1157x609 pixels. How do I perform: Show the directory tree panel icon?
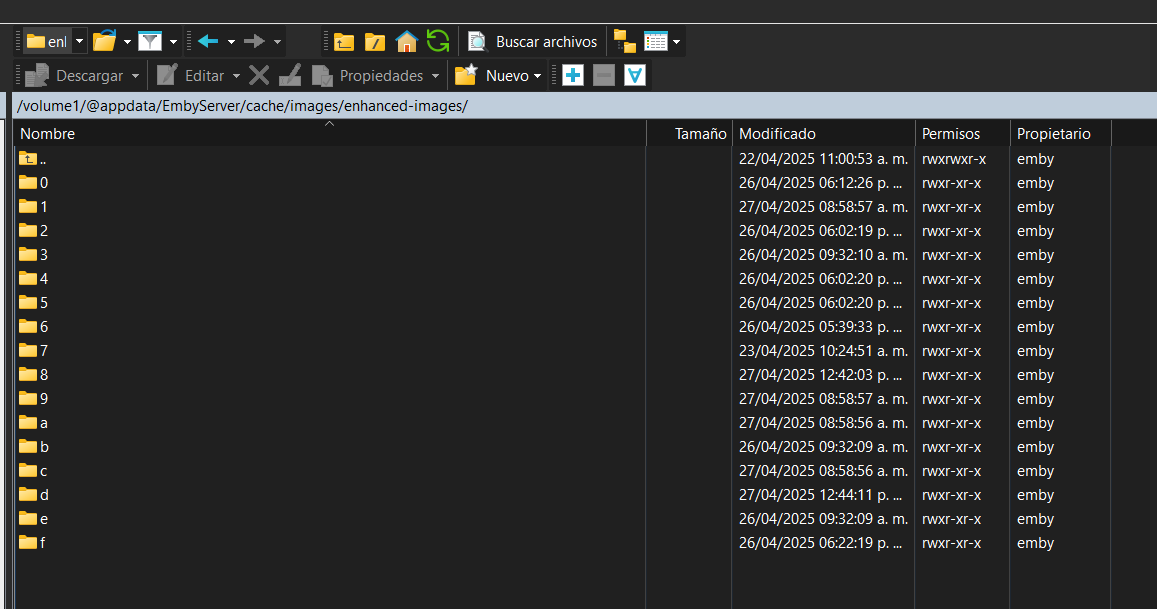624,42
